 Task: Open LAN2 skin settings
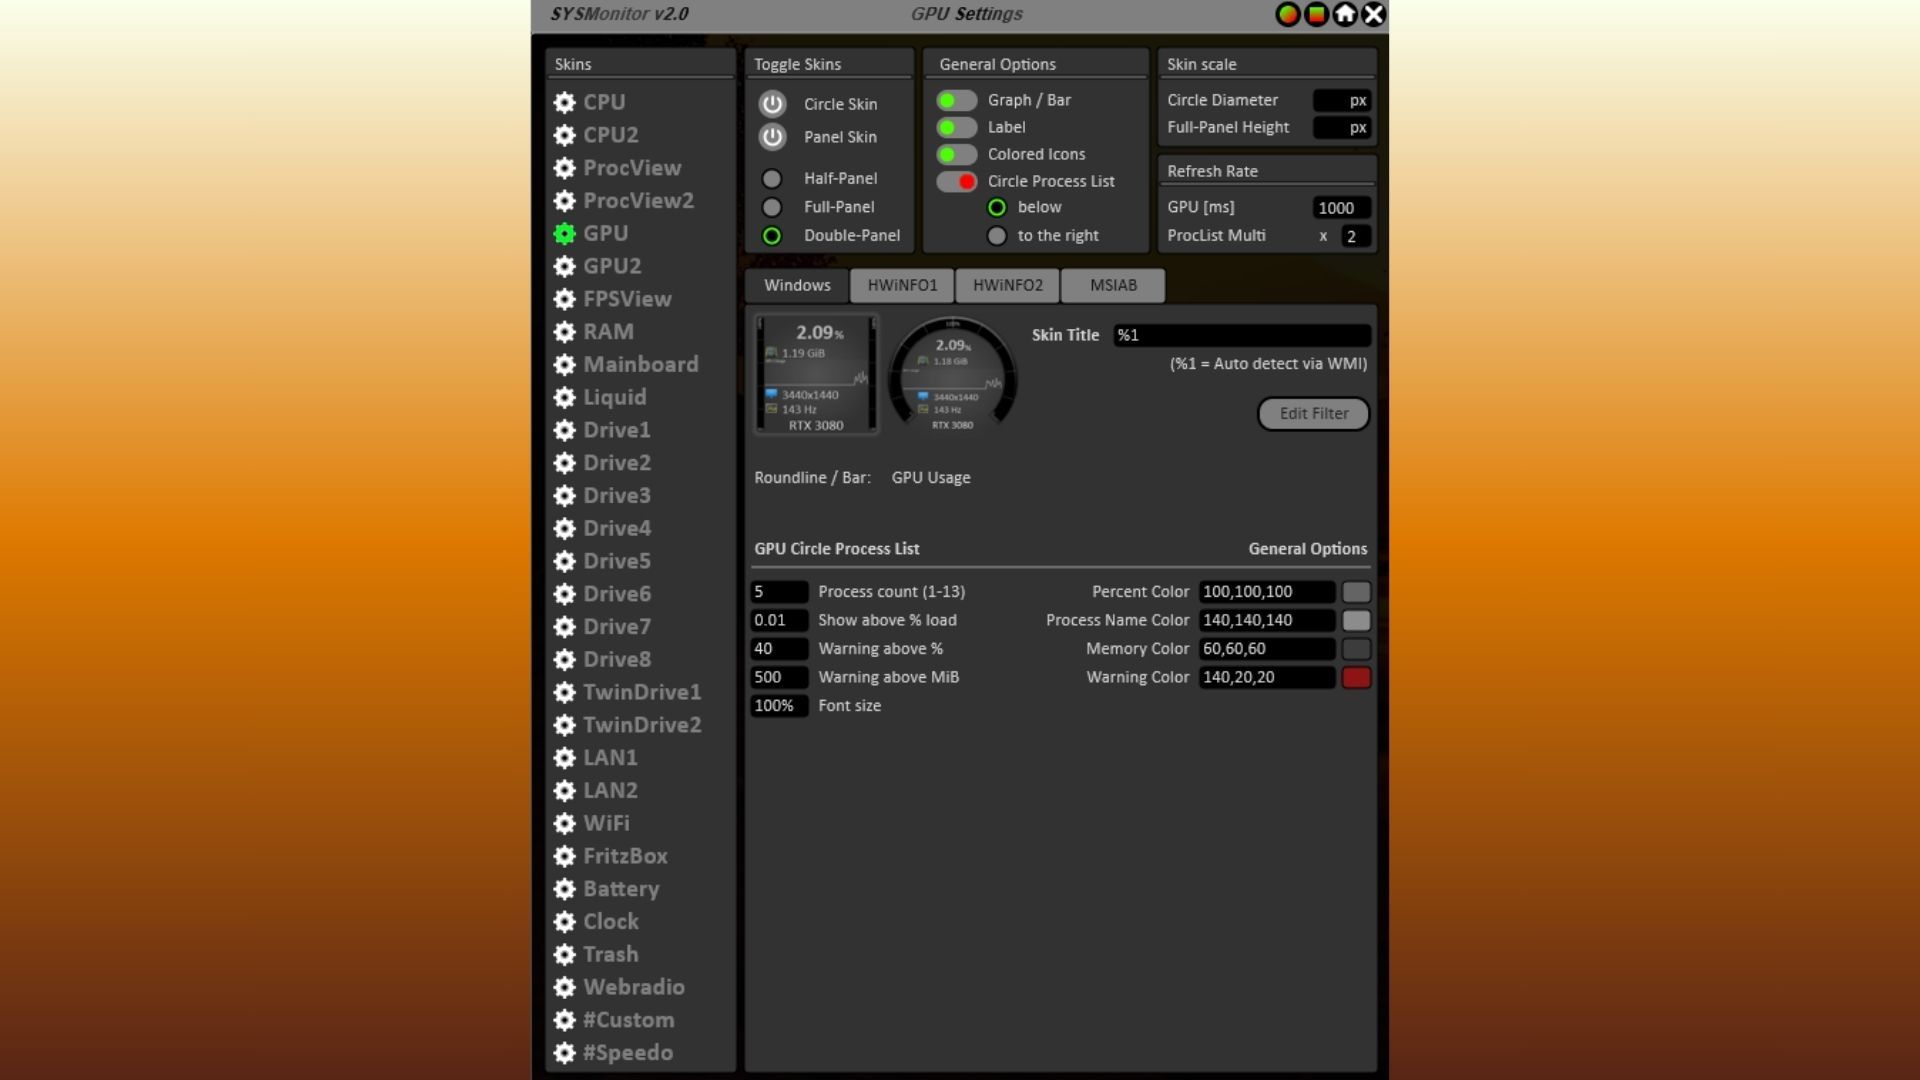tap(610, 790)
